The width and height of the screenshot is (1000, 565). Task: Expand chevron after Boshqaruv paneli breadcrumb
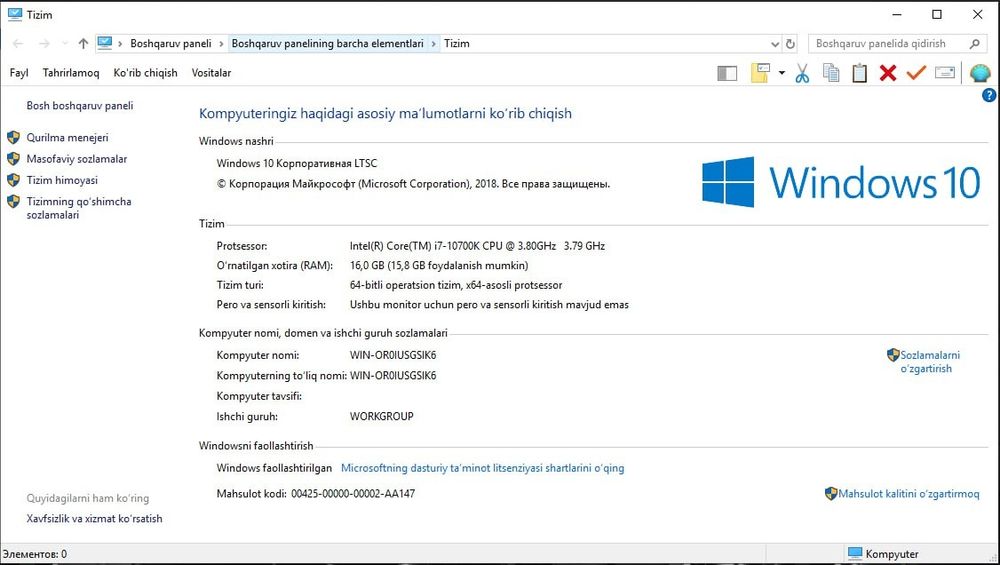pyautogui.click(x=221, y=44)
